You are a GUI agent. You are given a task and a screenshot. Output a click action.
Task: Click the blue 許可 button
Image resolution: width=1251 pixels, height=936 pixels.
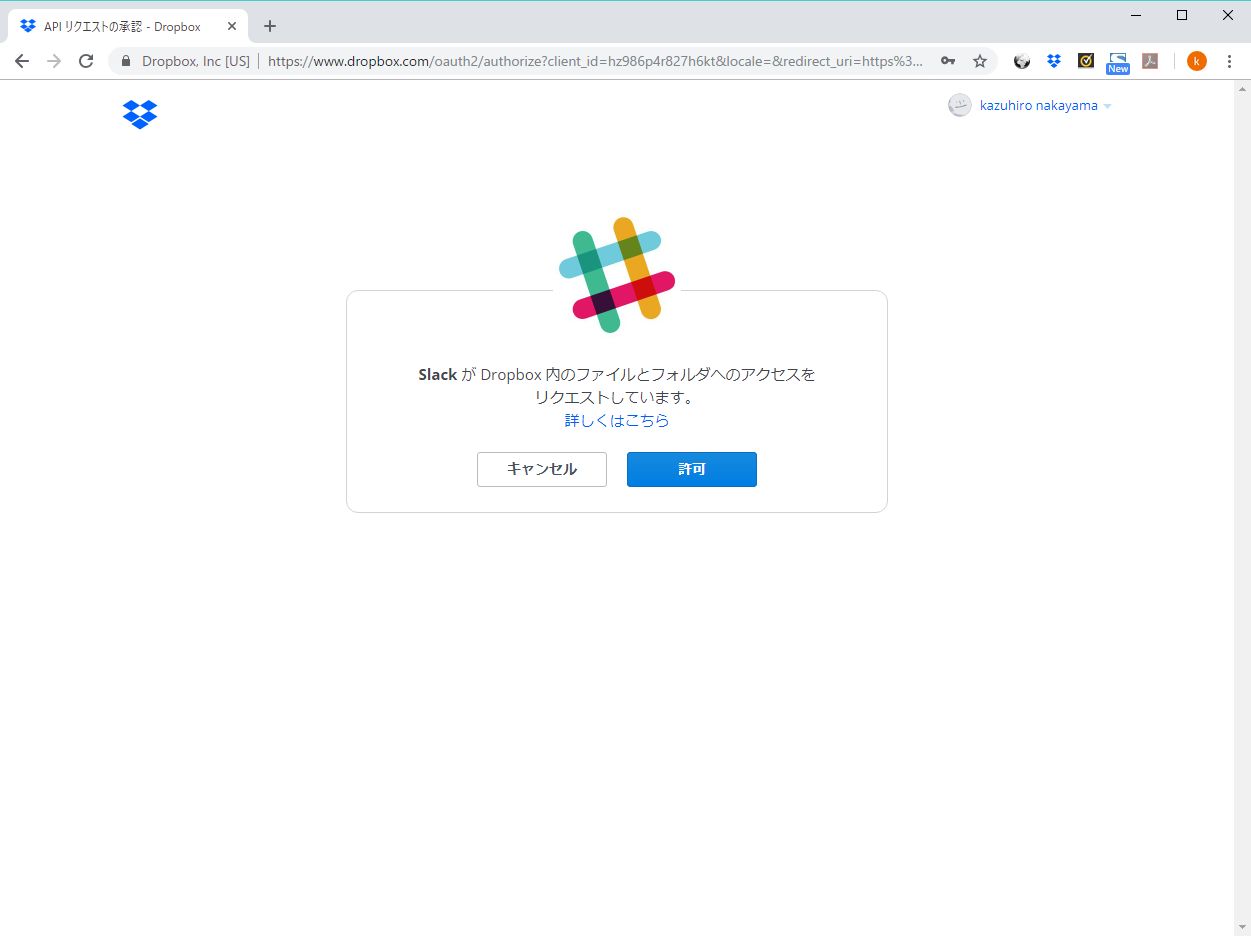pyautogui.click(x=692, y=469)
